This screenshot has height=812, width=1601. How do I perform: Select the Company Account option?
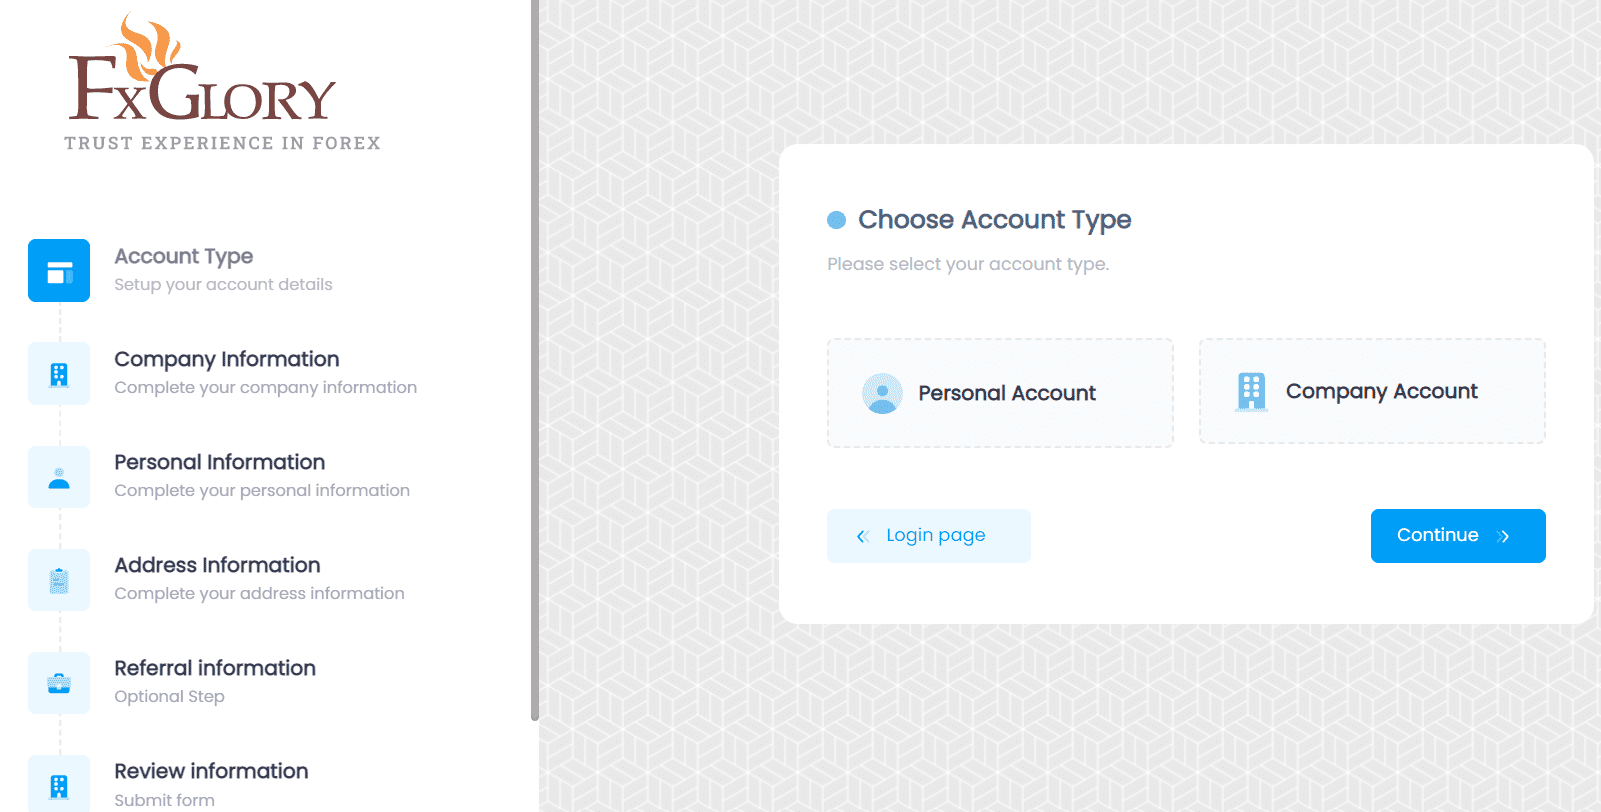click(1372, 391)
